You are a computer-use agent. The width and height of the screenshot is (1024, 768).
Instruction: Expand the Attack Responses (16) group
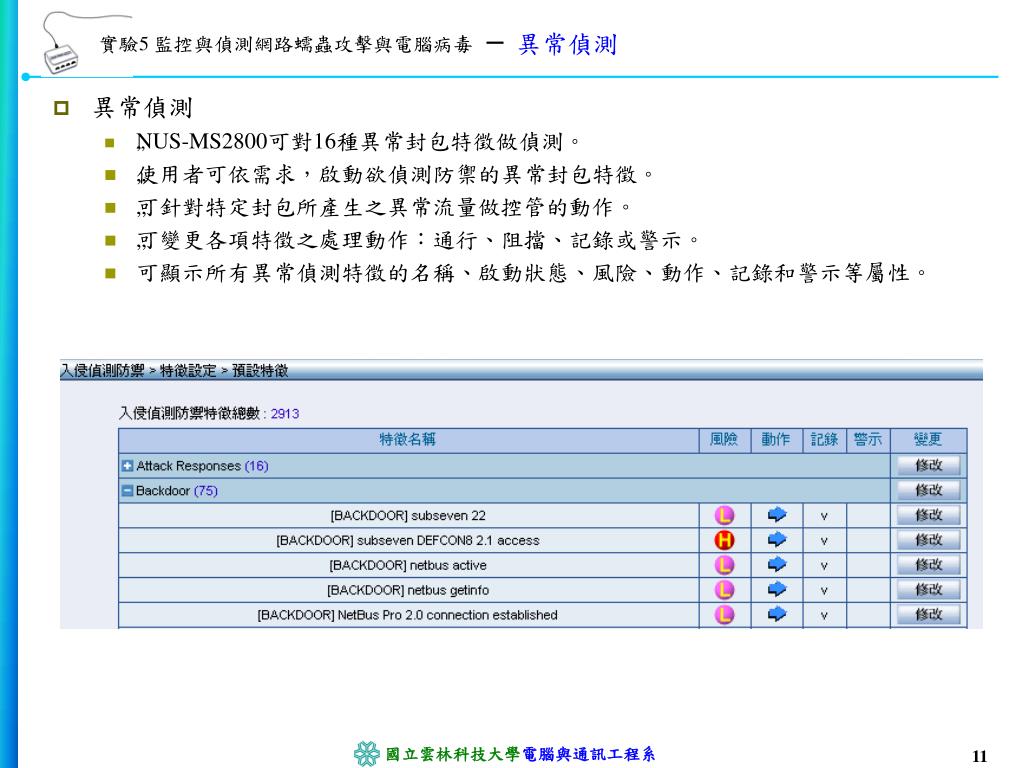(127, 466)
